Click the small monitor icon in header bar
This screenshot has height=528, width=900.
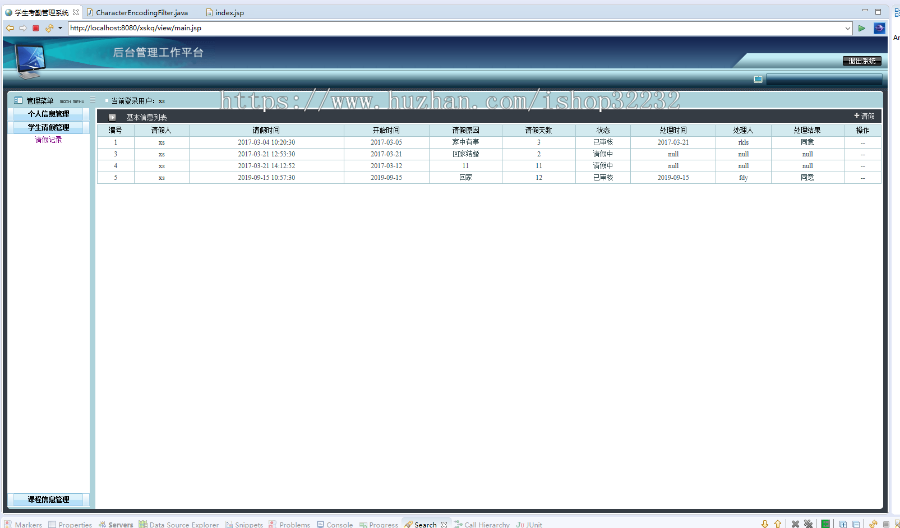click(x=758, y=79)
